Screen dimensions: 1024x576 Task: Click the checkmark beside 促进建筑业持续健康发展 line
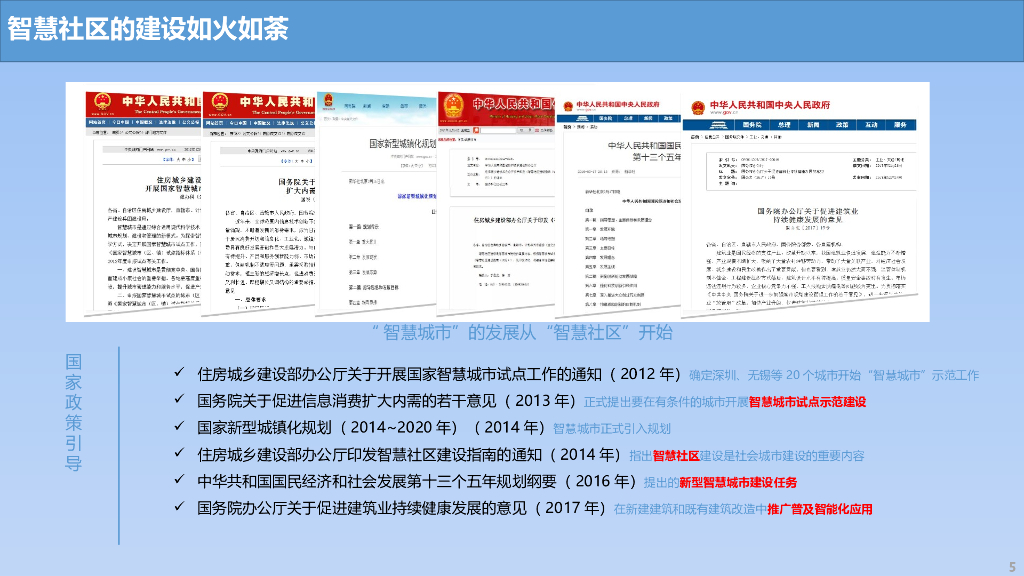tap(179, 505)
